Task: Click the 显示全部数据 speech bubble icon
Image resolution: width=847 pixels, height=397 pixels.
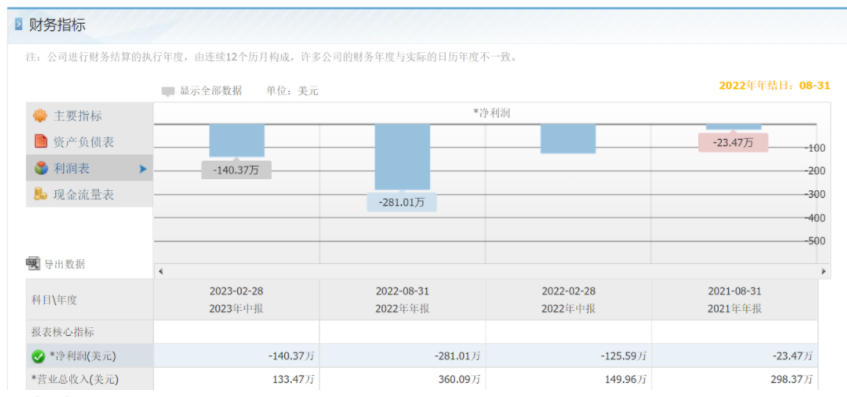Action: pos(168,91)
